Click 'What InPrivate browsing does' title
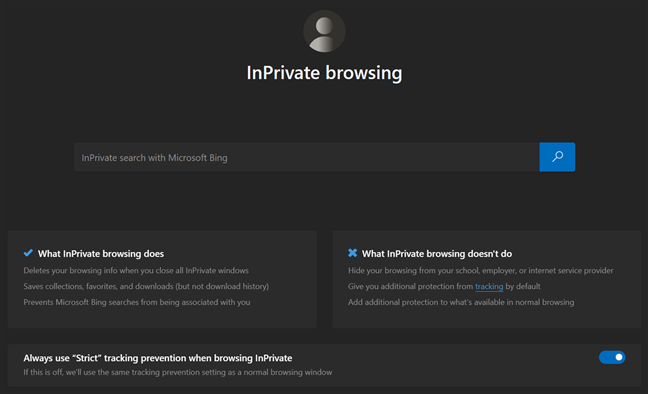This screenshot has width=648, height=394. 101,253
